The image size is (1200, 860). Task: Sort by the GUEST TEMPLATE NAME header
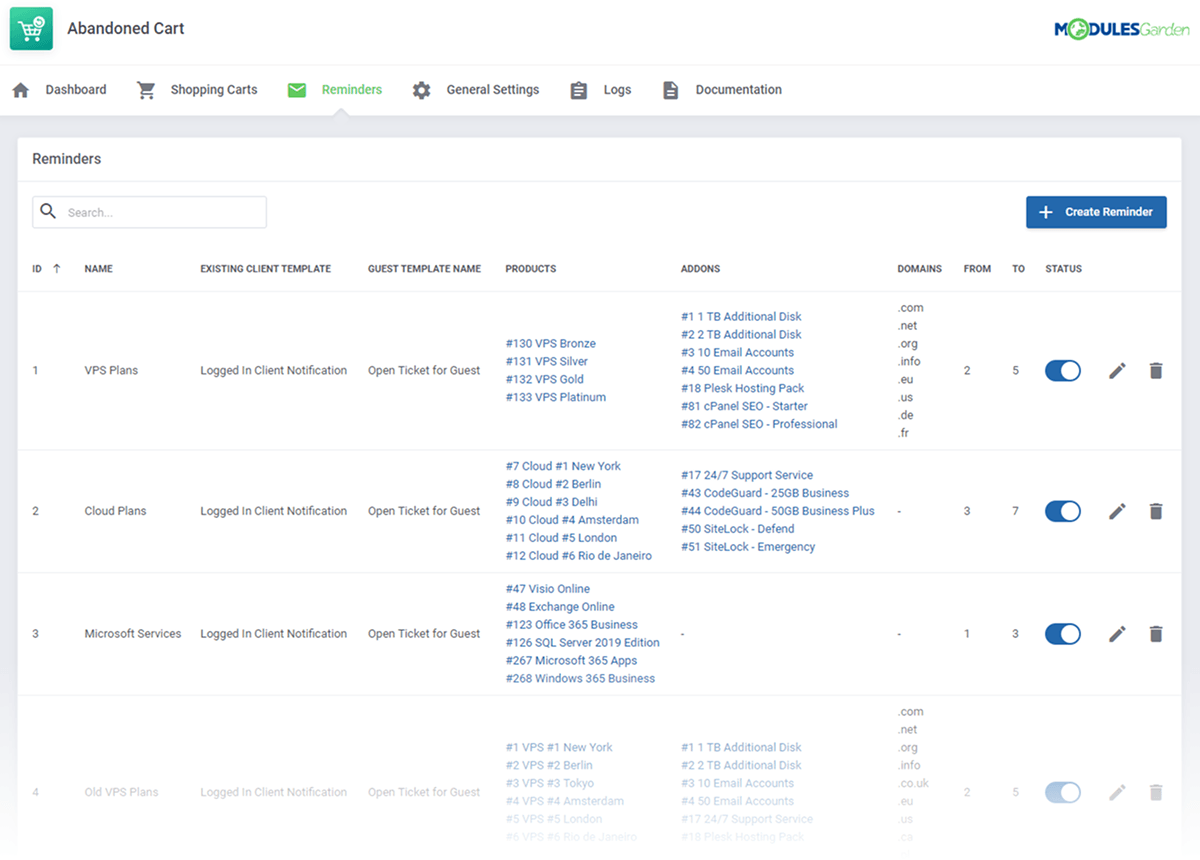tap(424, 269)
